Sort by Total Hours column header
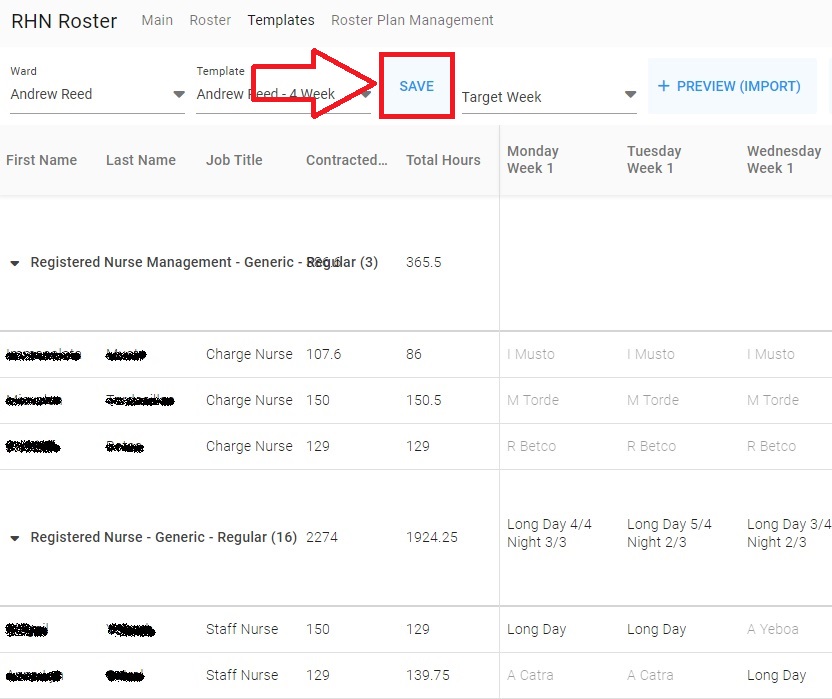Viewport: 832px width, 699px height. [x=443, y=160]
